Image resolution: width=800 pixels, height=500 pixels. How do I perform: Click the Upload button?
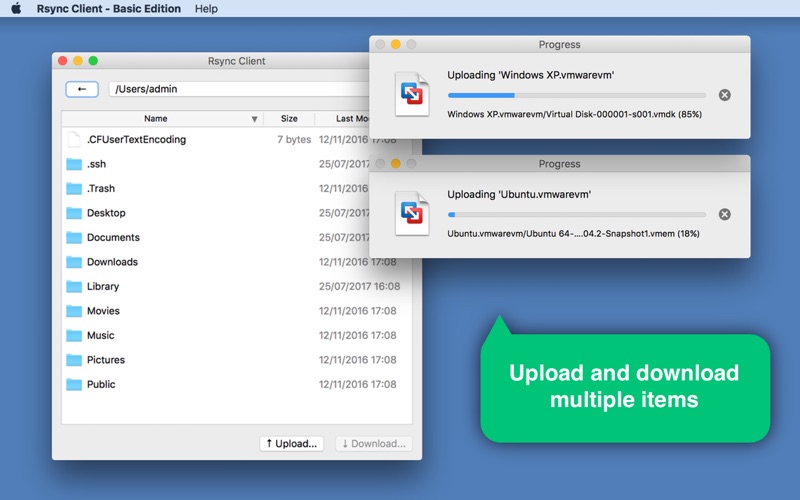pos(291,443)
